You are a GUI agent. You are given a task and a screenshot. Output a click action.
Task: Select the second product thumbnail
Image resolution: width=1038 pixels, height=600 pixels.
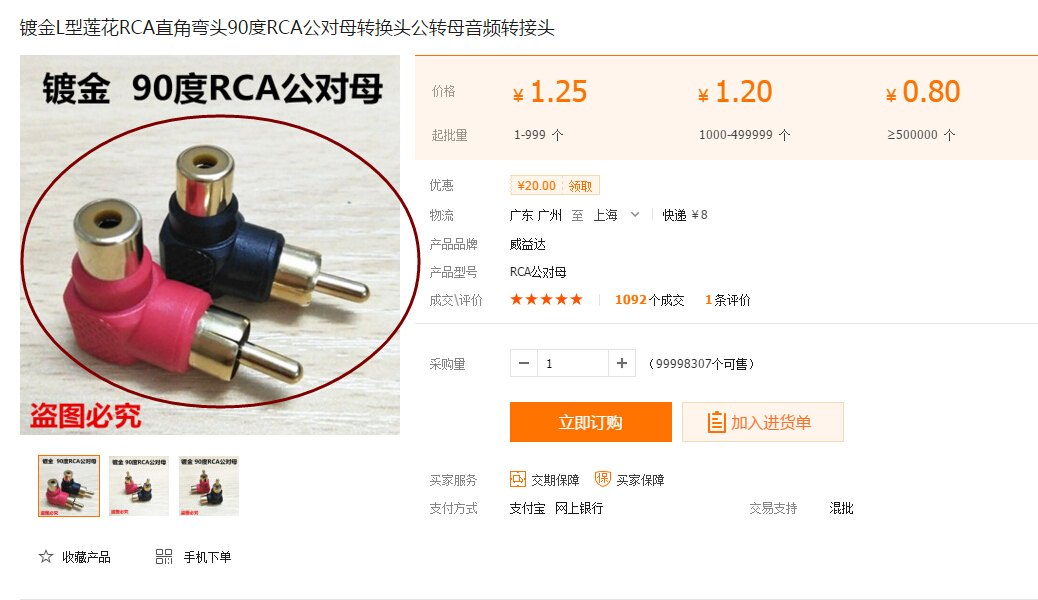click(x=139, y=486)
